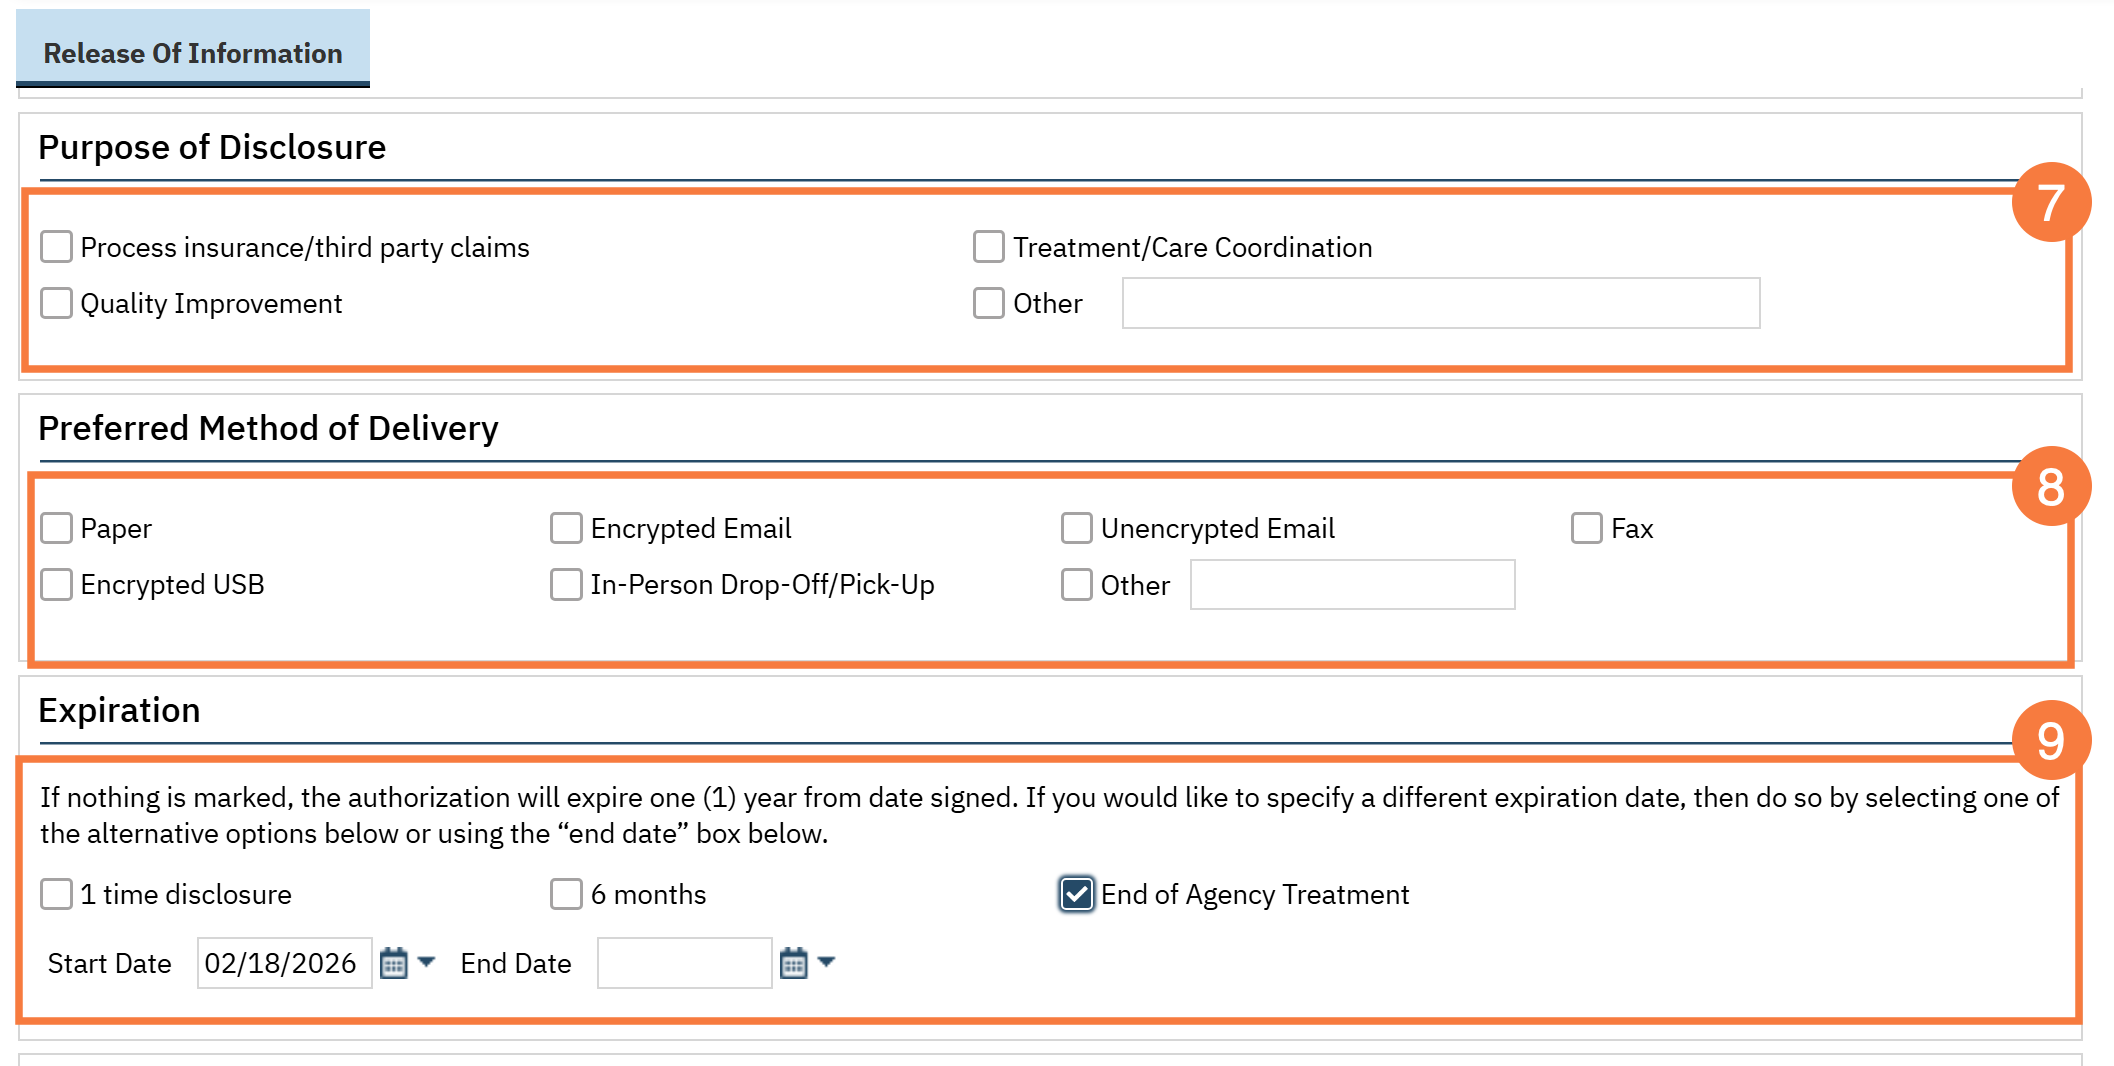Image resolution: width=2114 pixels, height=1066 pixels.
Task: Check Other under Purpose of Disclosure
Action: coord(989,303)
